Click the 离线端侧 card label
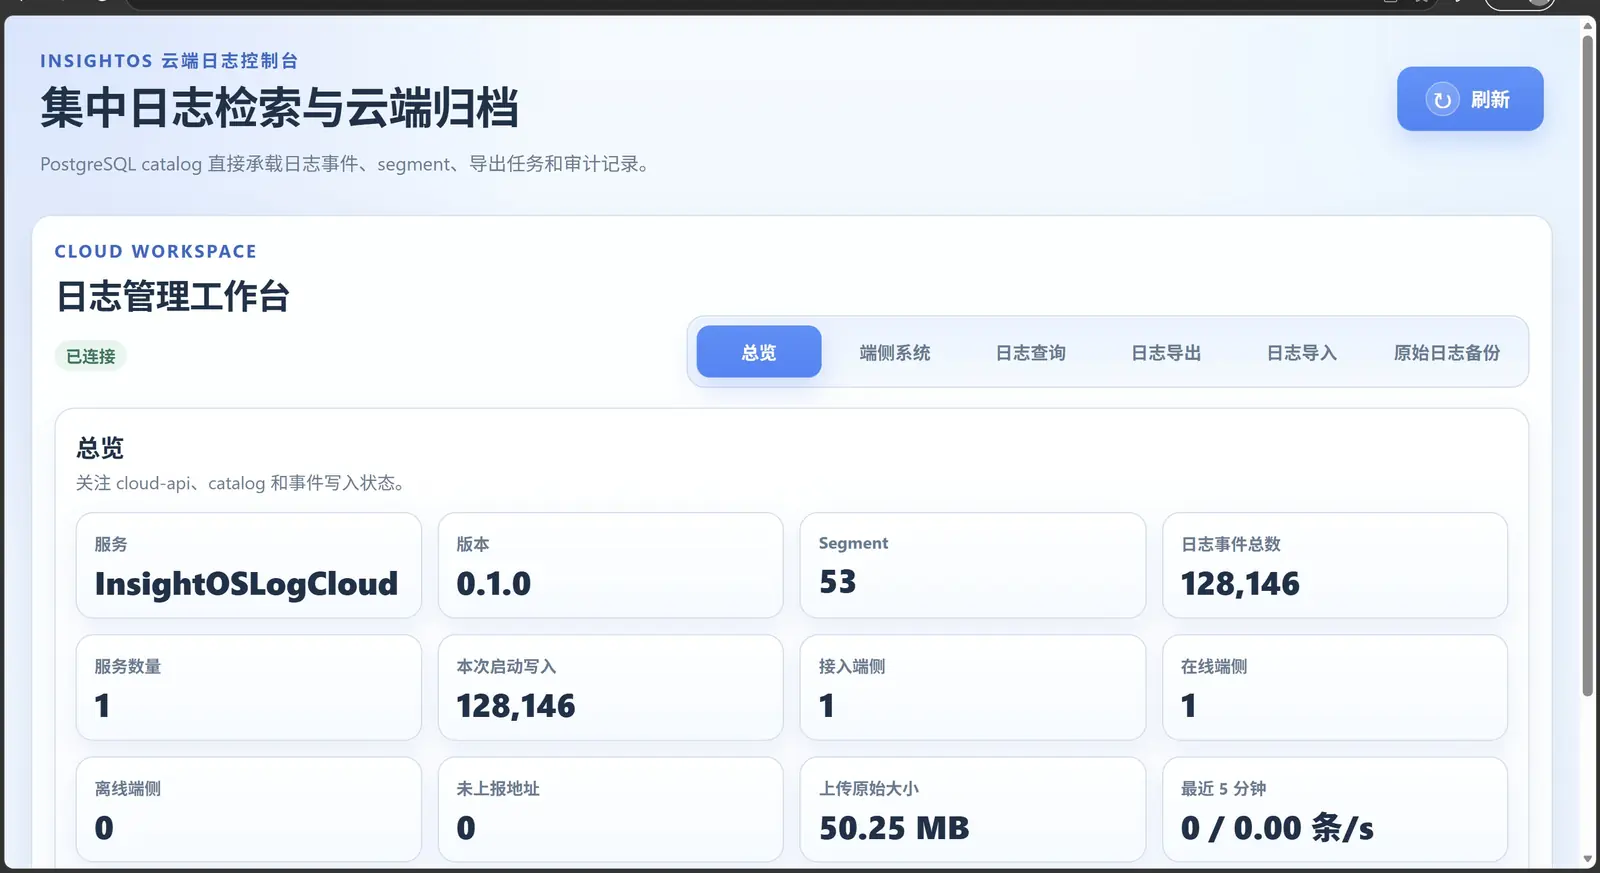This screenshot has height=873, width=1600. 128,788
